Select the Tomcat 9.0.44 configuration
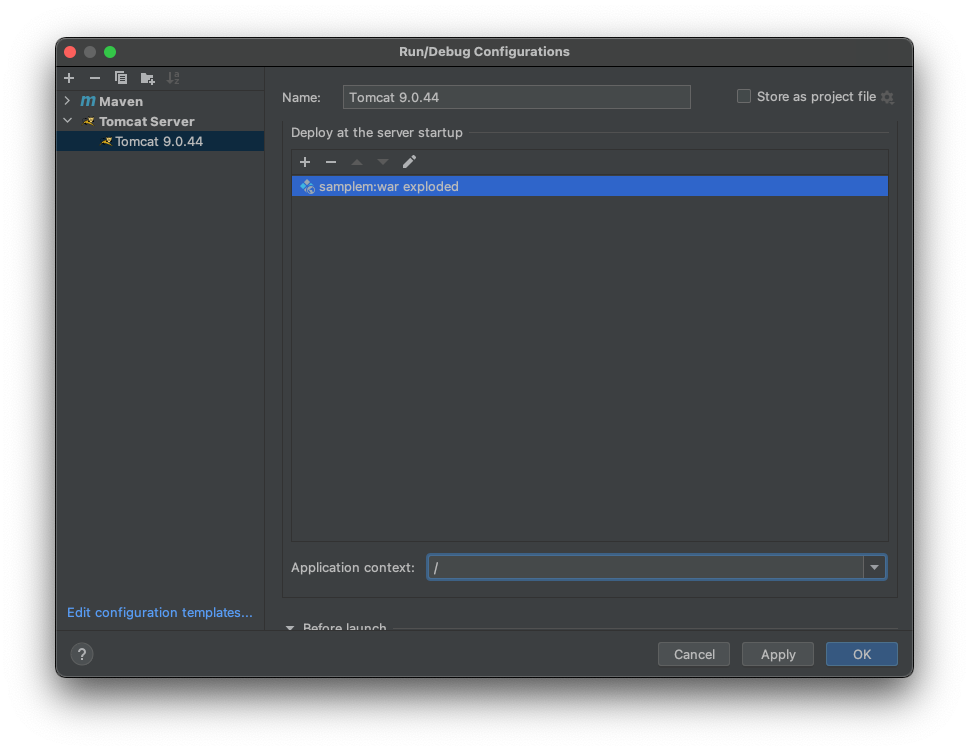 coord(160,142)
